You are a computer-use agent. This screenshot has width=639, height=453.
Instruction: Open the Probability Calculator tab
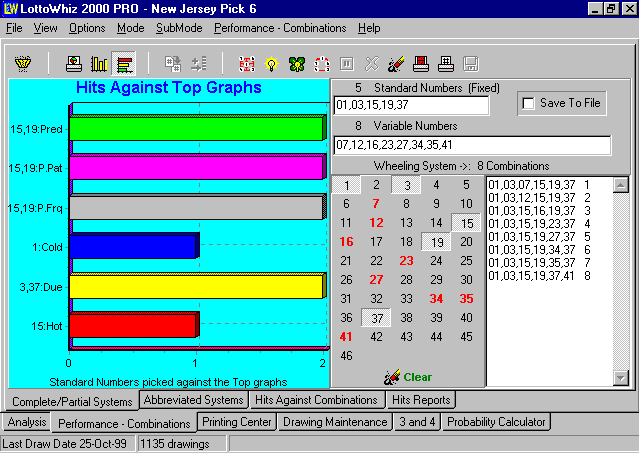click(496, 422)
